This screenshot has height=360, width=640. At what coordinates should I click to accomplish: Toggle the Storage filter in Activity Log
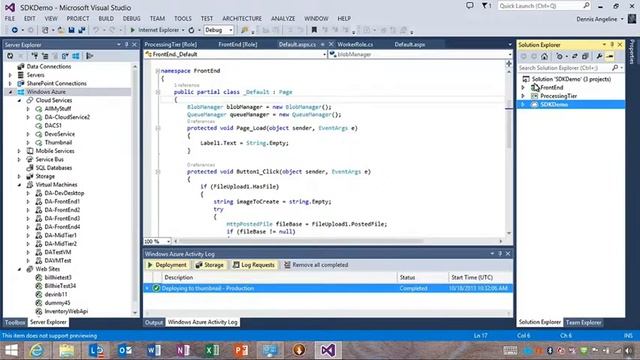[x=209, y=265]
